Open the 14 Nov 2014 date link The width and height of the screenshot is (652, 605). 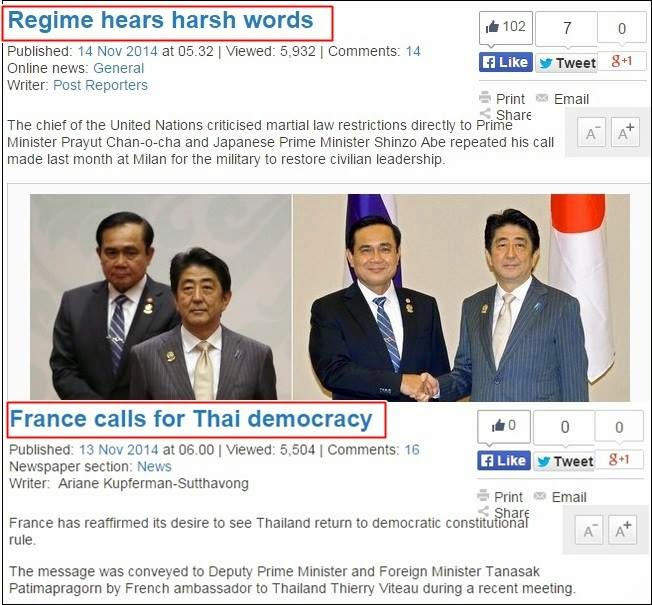(x=118, y=52)
